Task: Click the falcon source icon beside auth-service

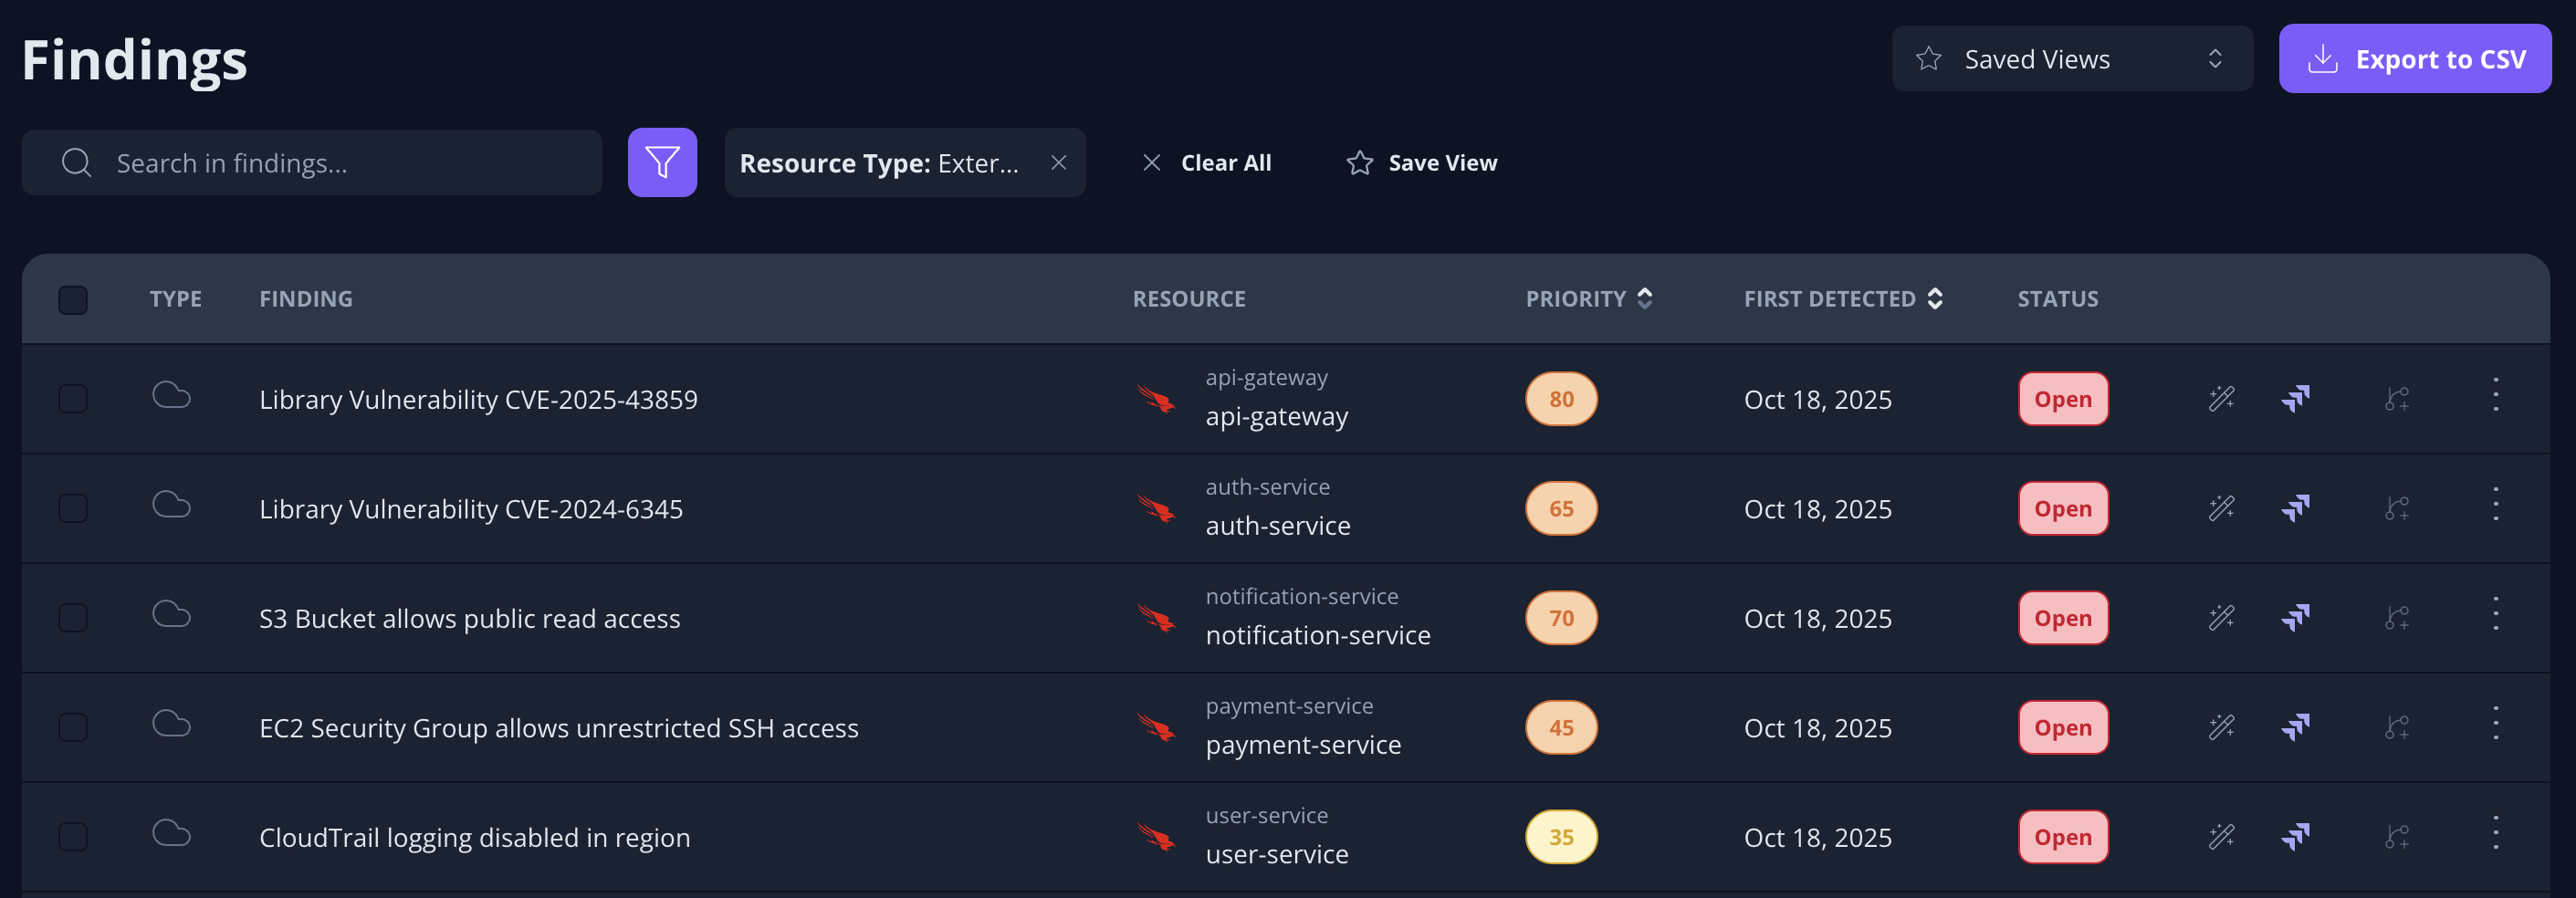Action: 1156,508
